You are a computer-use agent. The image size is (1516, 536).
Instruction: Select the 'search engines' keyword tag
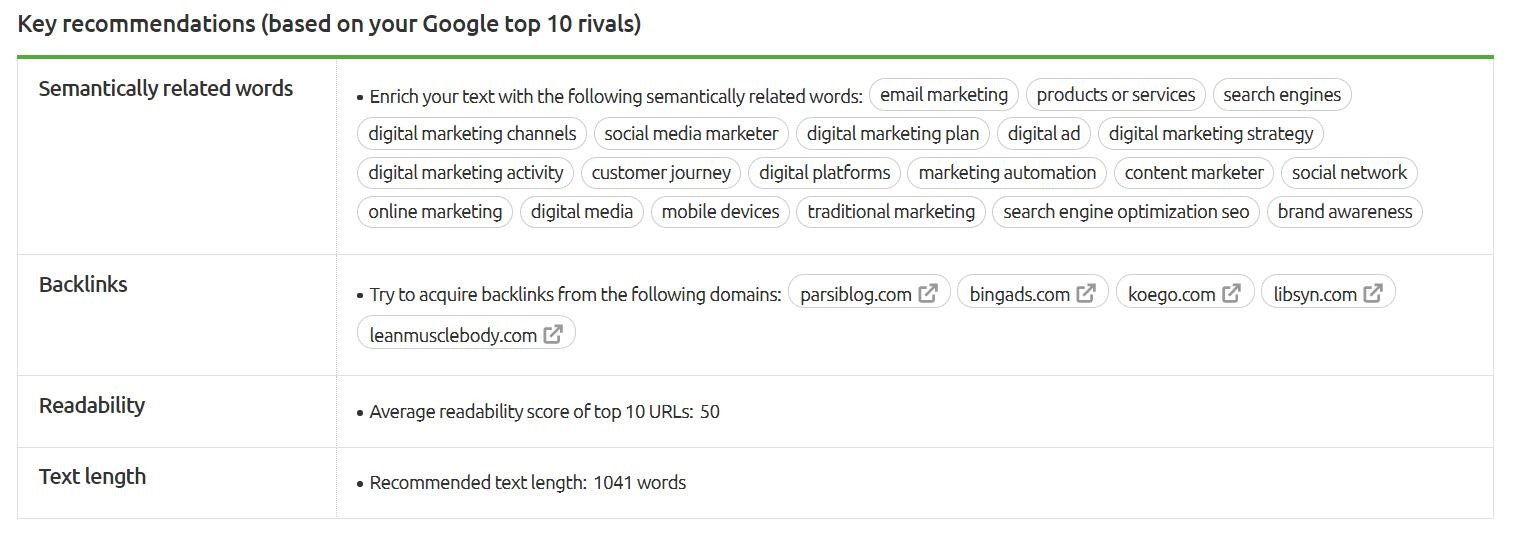(x=1282, y=95)
